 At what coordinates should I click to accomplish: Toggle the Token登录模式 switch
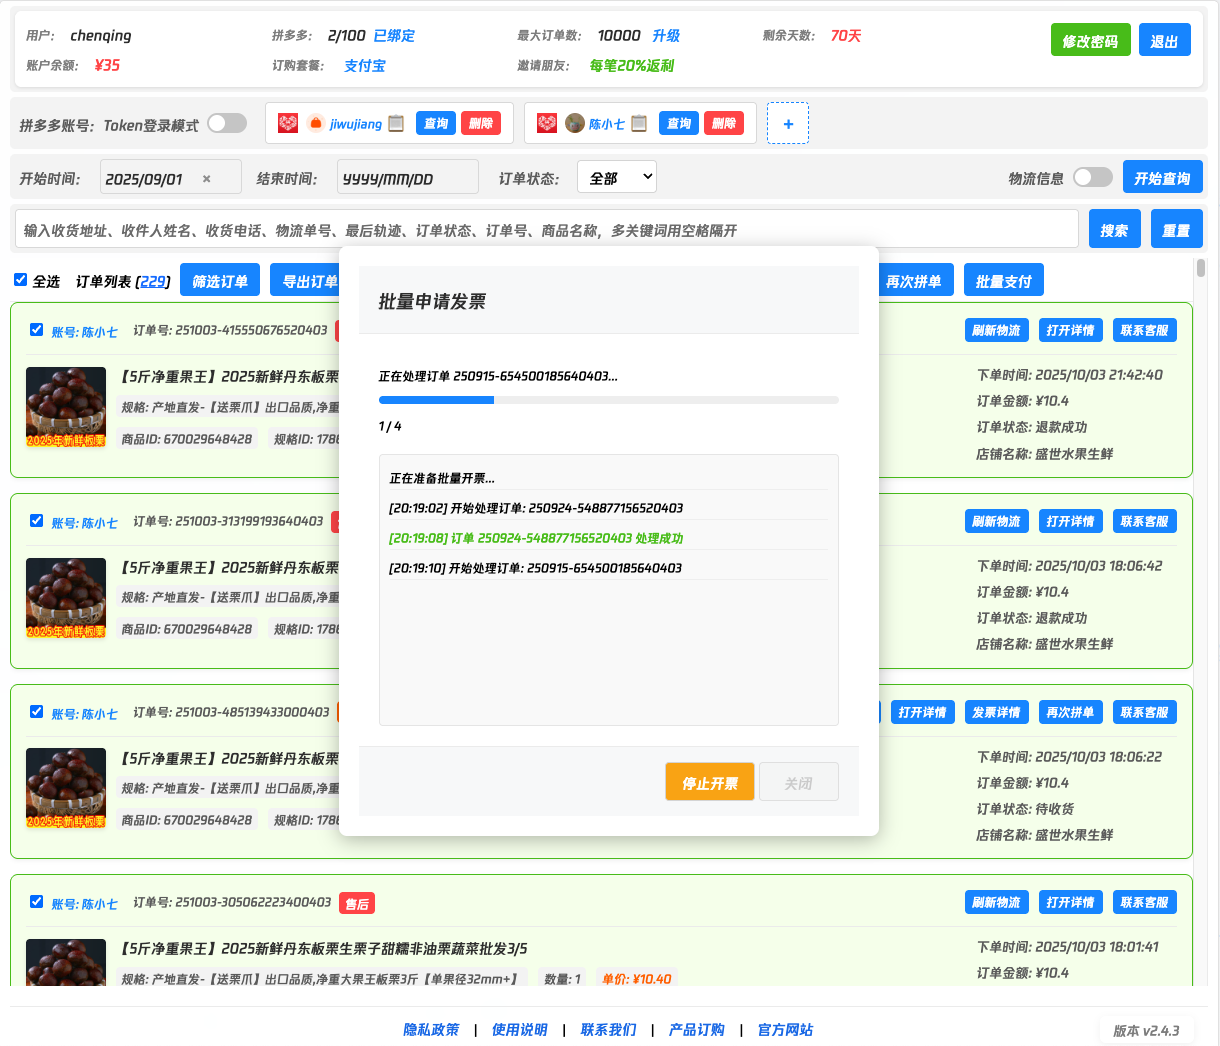point(227,123)
